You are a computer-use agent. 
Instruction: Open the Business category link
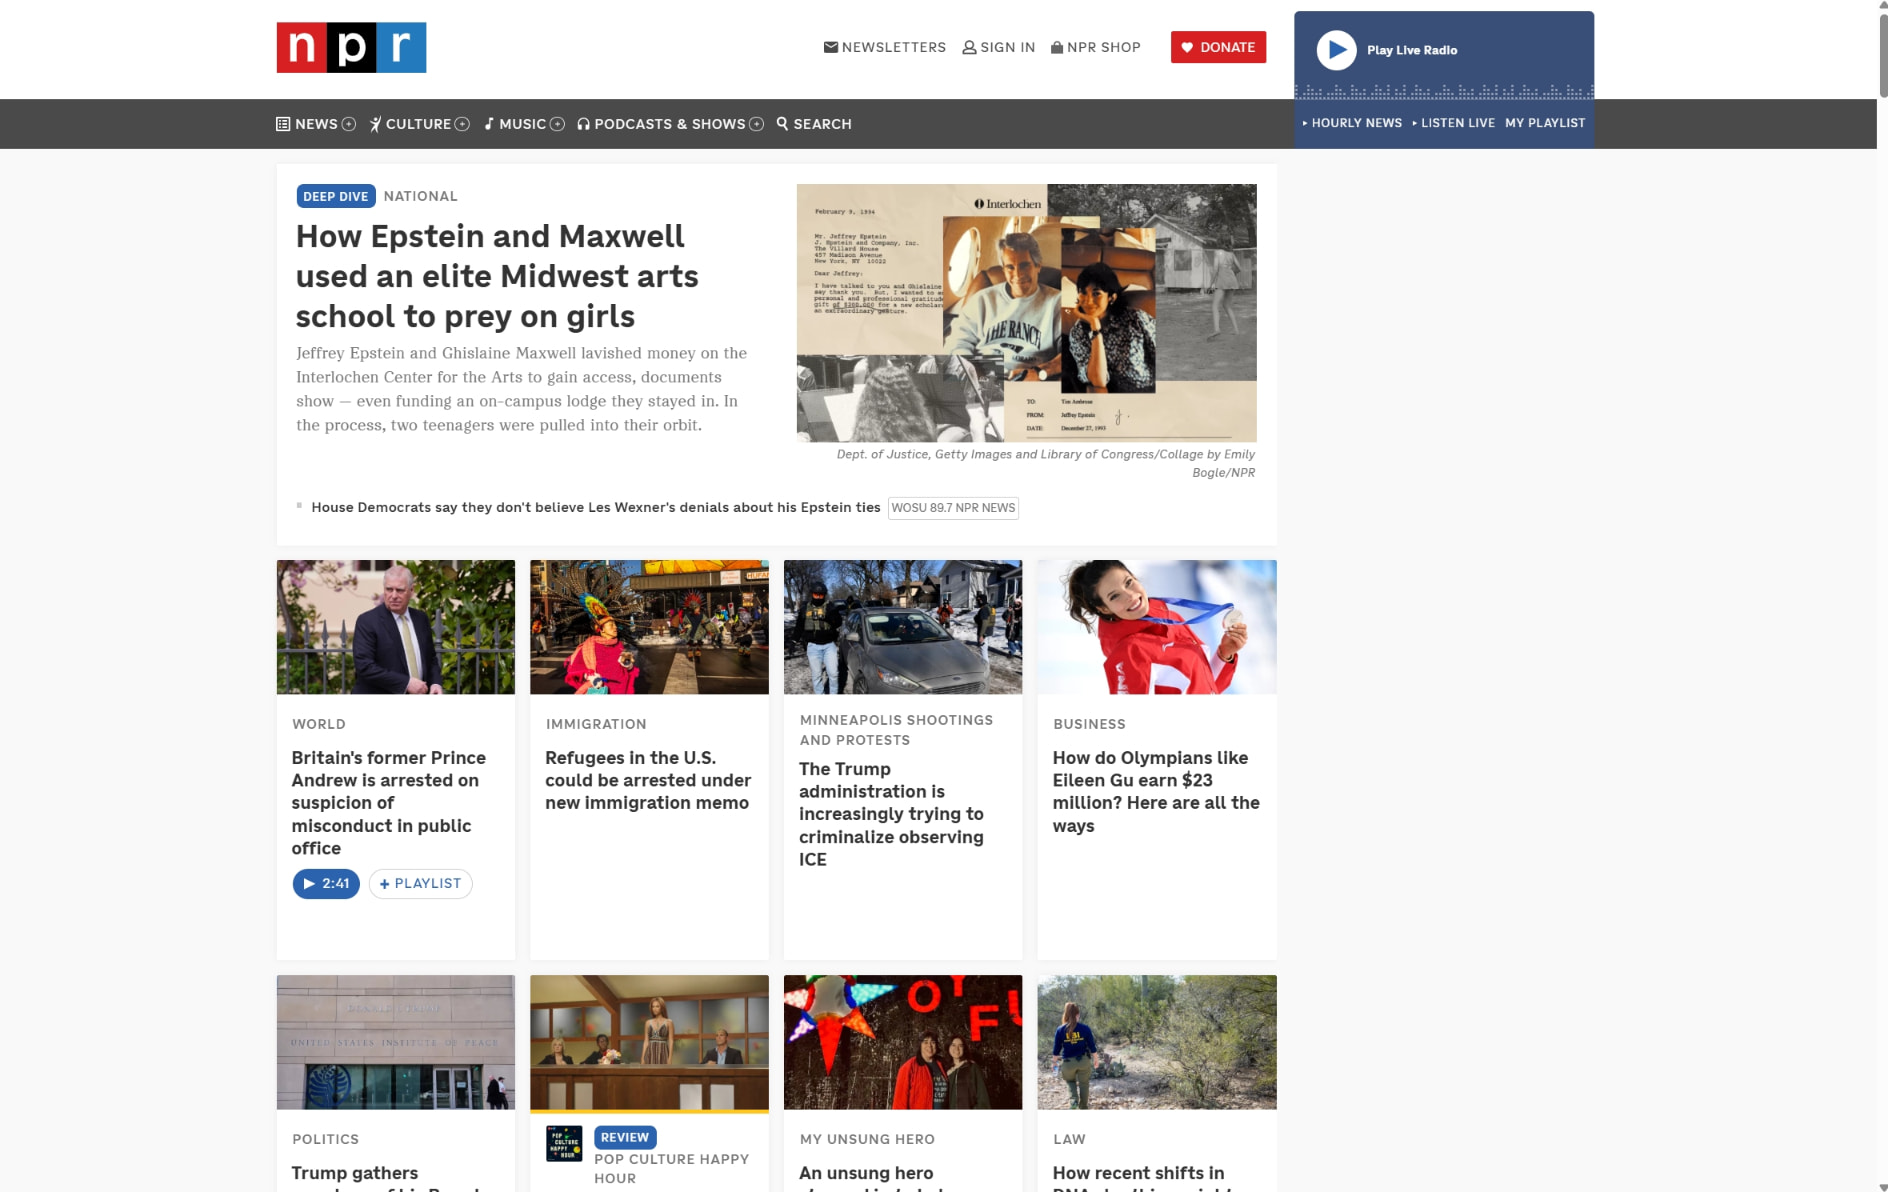[x=1089, y=724]
